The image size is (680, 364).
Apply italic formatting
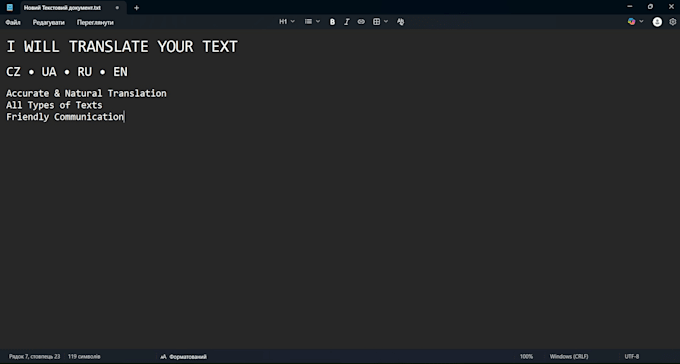[347, 22]
